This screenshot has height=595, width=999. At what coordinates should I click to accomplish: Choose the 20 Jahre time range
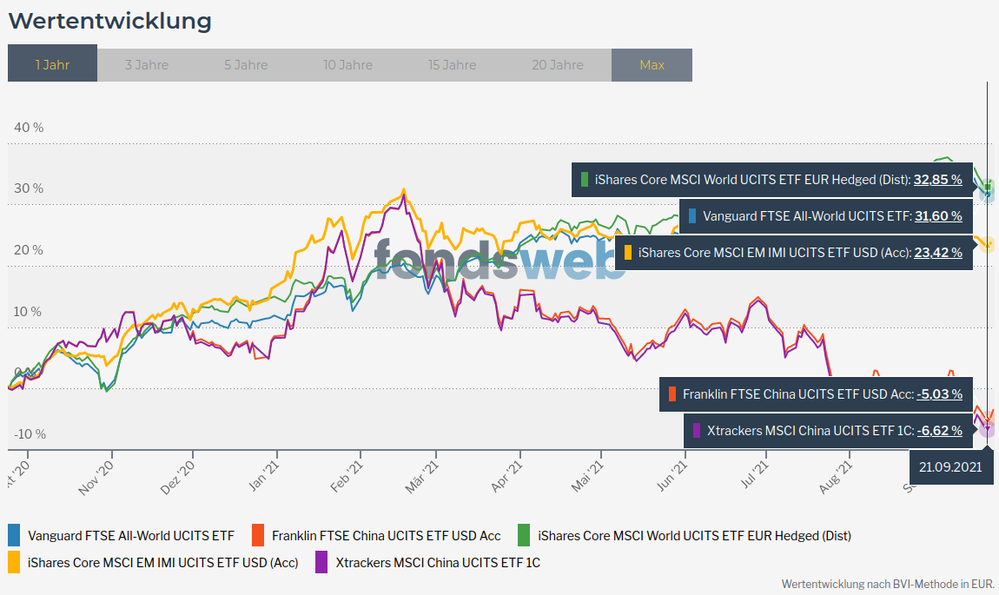click(557, 65)
